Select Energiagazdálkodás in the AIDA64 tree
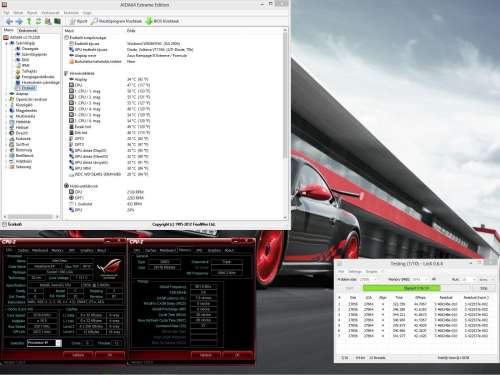 pyautogui.click(x=38, y=77)
